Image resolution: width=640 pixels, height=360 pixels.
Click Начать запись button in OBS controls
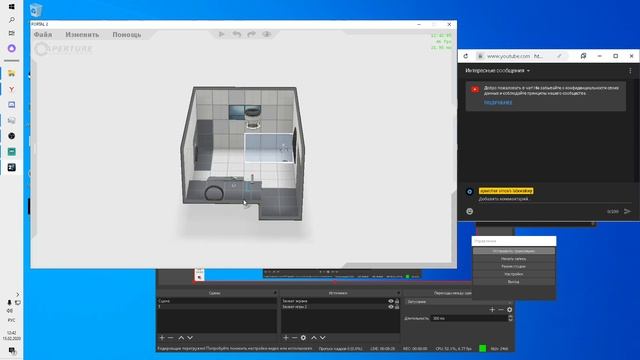click(513, 259)
